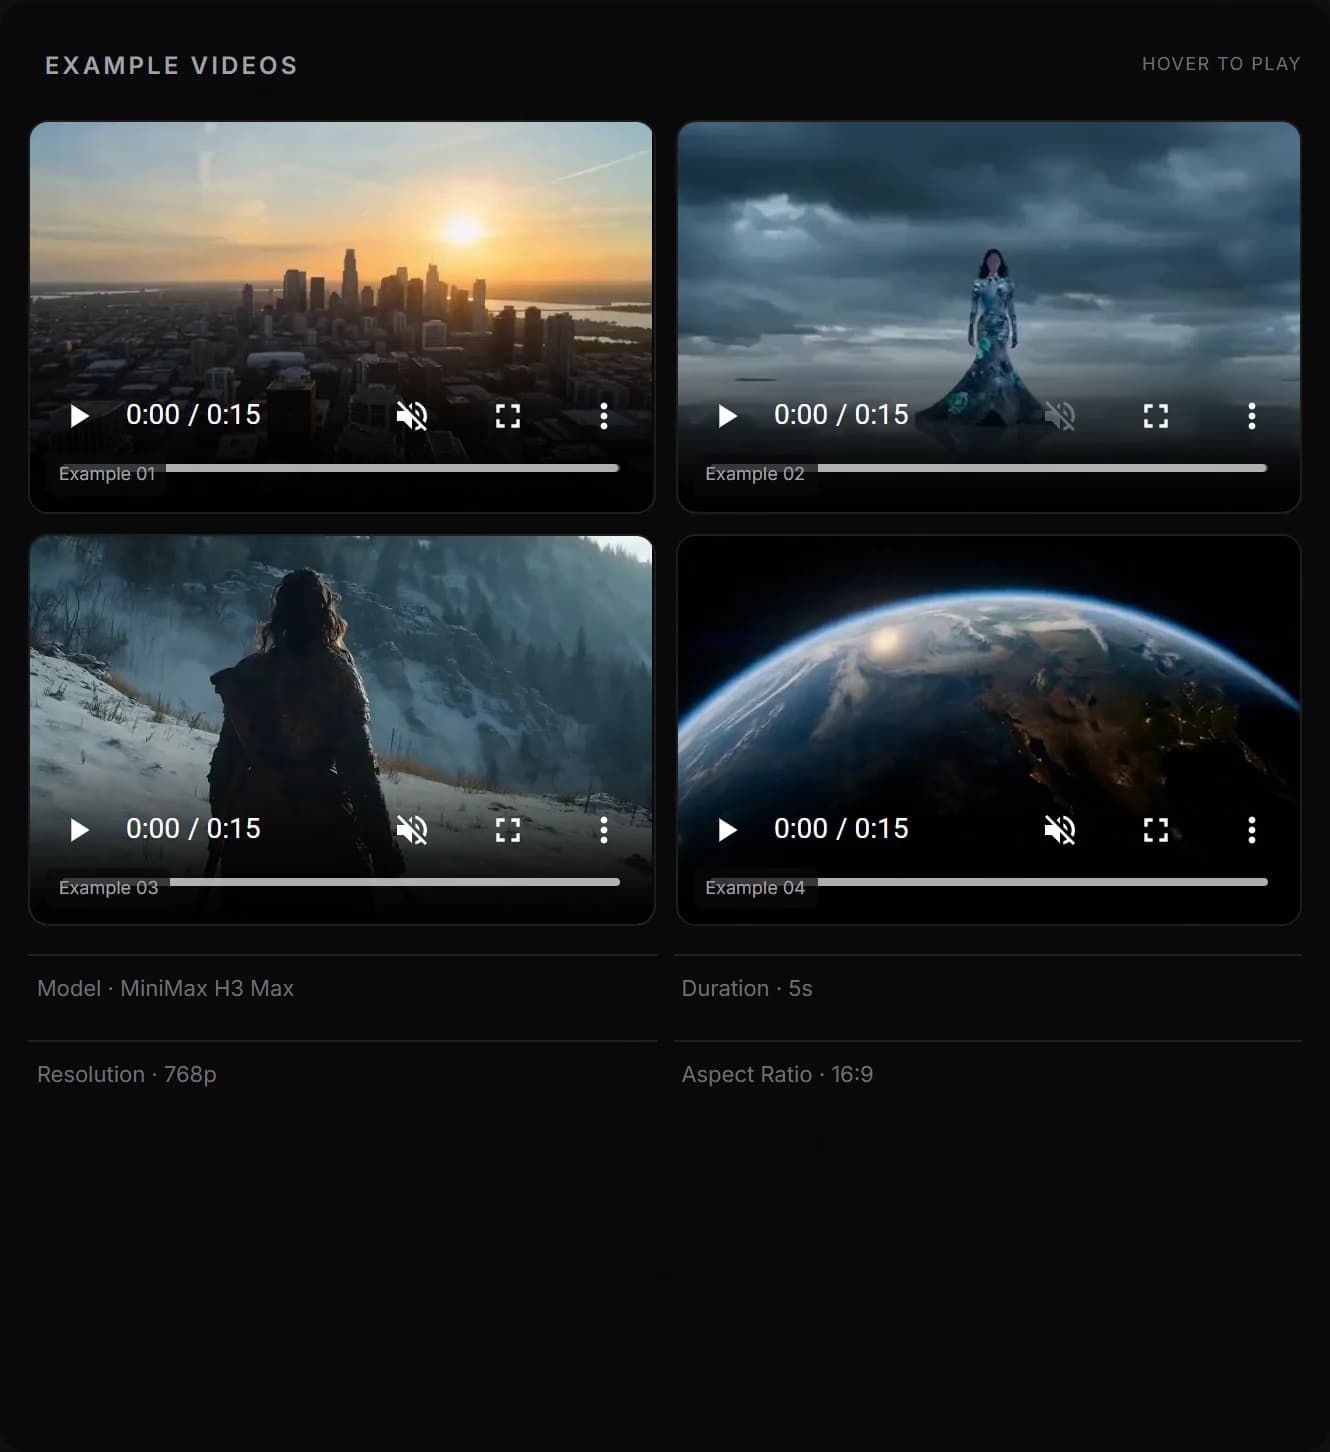Click the Example 03 label badge

108,888
